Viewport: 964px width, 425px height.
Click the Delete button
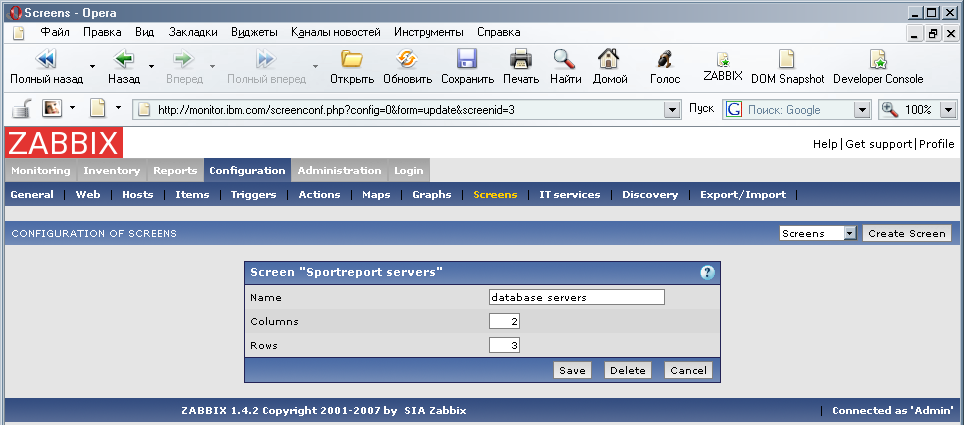pos(628,370)
